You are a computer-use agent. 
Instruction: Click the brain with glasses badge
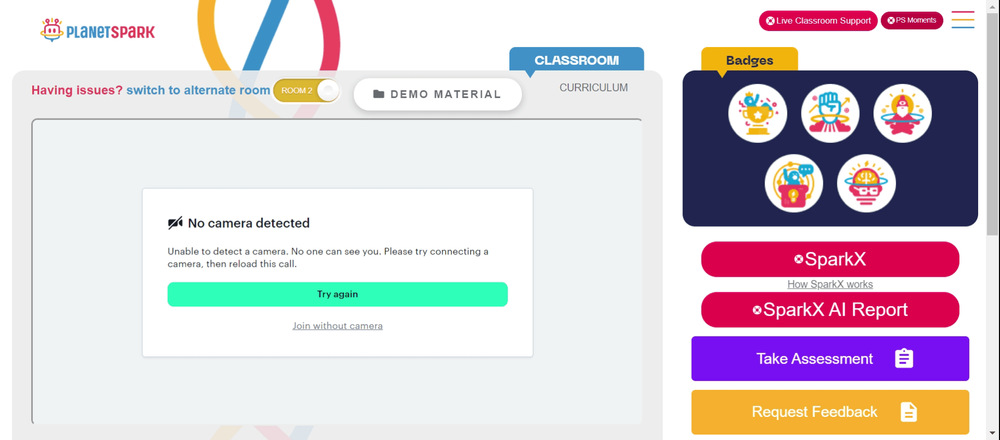866,184
